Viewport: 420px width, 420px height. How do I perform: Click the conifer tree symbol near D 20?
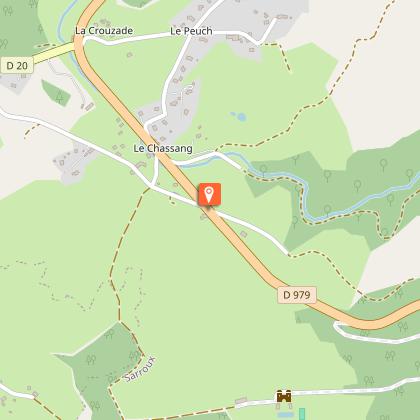click(x=59, y=97)
